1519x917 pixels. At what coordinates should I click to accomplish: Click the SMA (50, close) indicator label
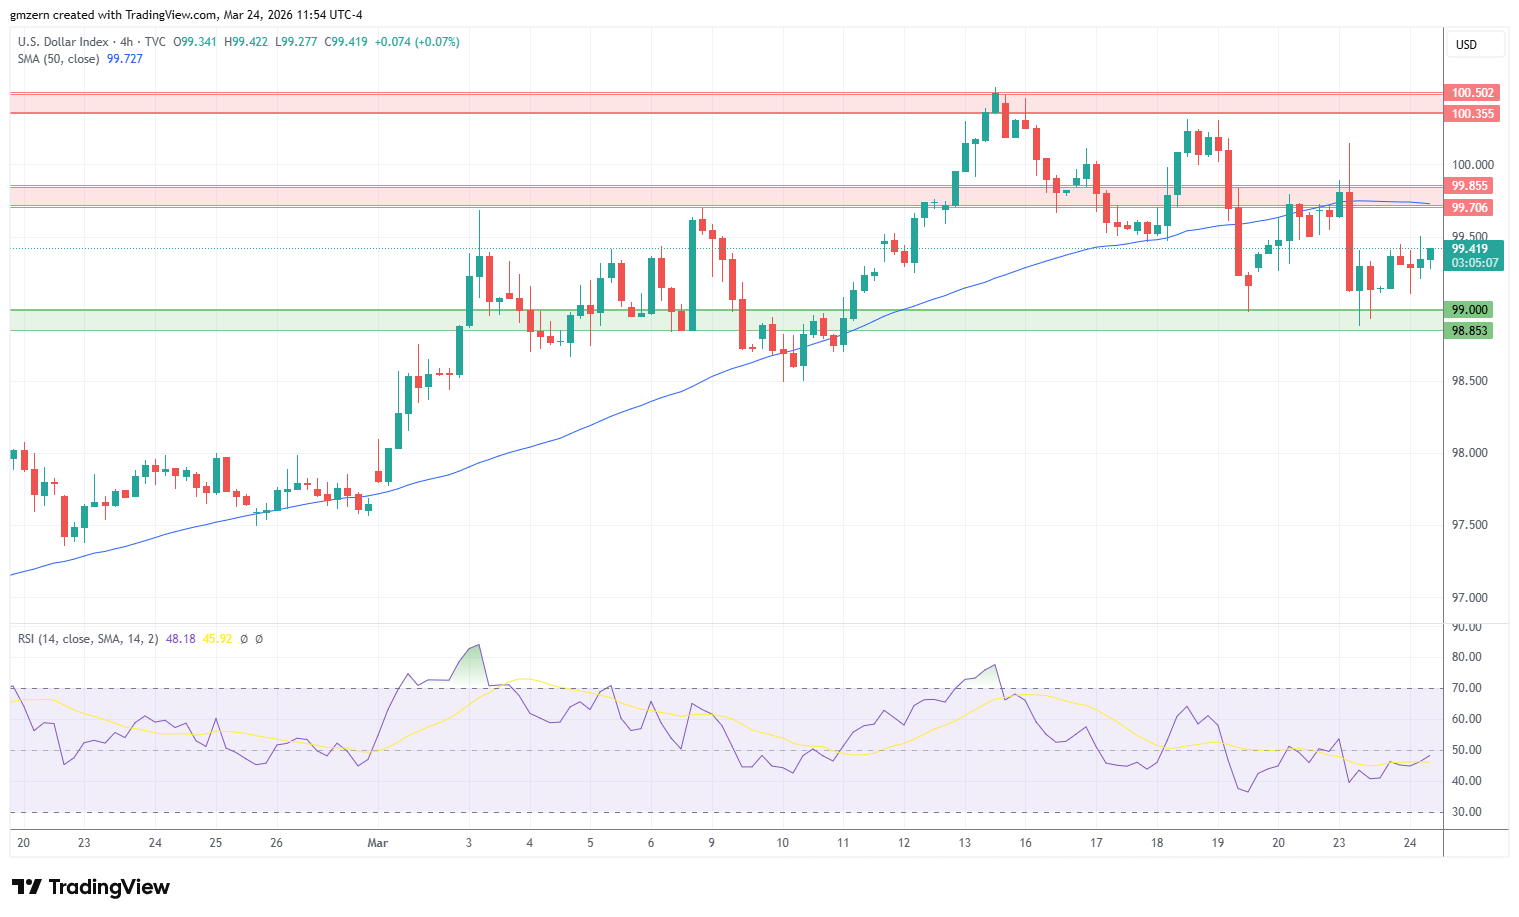(x=58, y=59)
